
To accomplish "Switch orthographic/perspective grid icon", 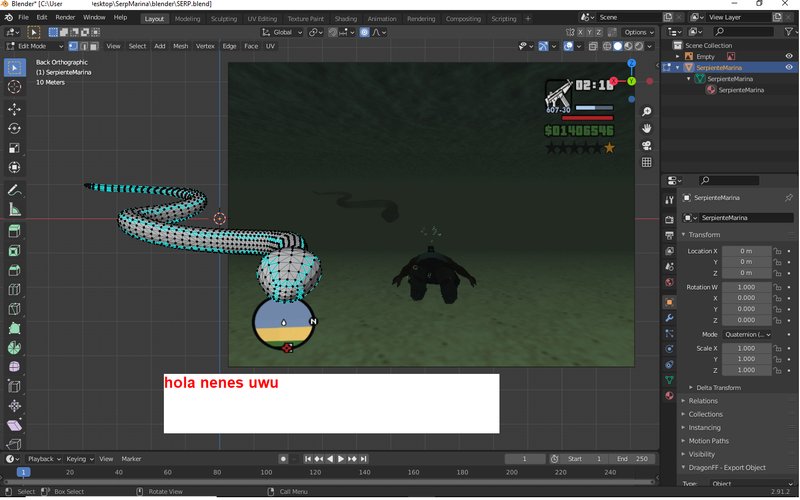I will click(646, 162).
